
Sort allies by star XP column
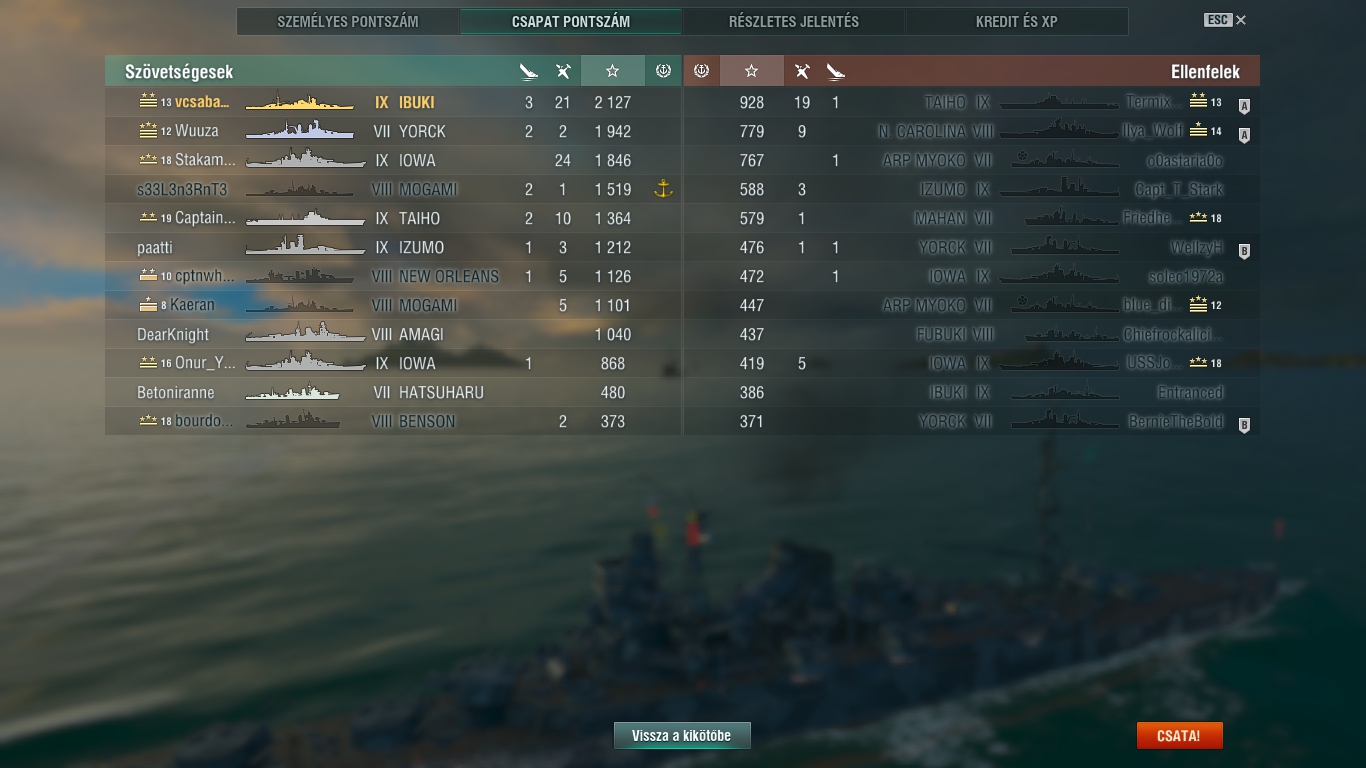click(612, 71)
